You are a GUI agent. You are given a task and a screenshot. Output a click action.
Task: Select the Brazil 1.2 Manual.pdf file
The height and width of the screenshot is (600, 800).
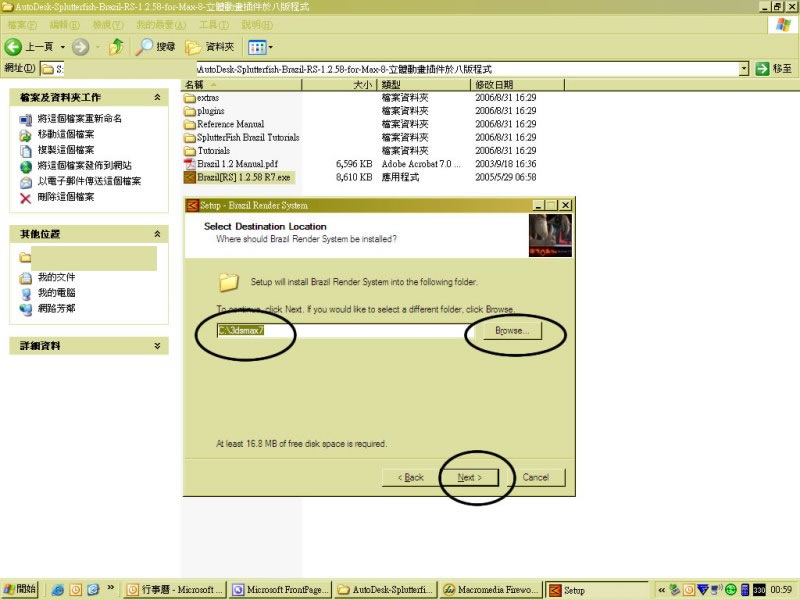(x=232, y=164)
